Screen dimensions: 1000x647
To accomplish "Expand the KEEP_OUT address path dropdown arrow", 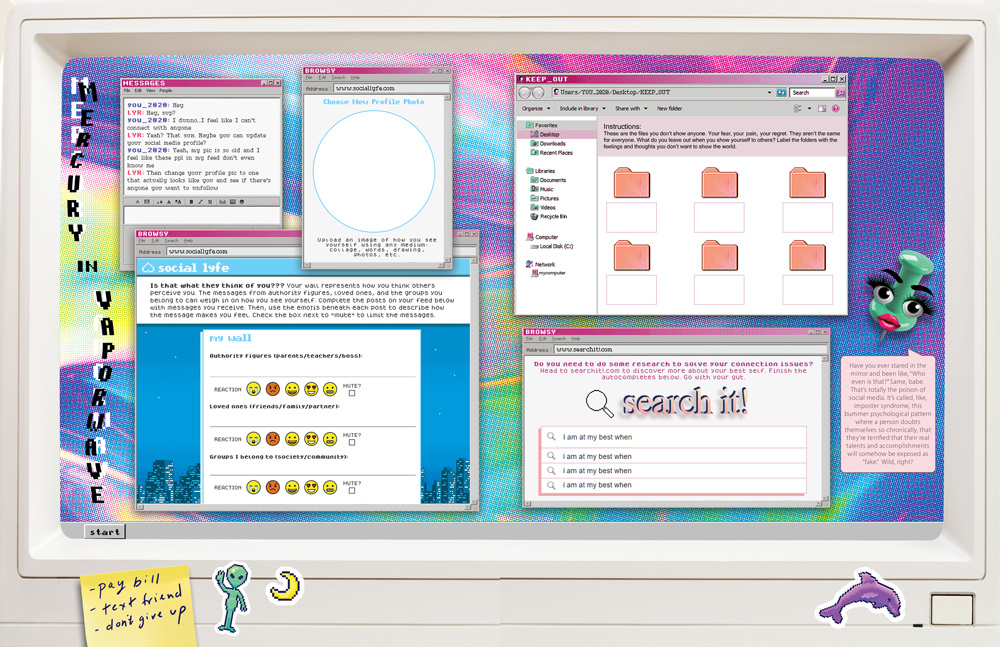I will point(770,93).
